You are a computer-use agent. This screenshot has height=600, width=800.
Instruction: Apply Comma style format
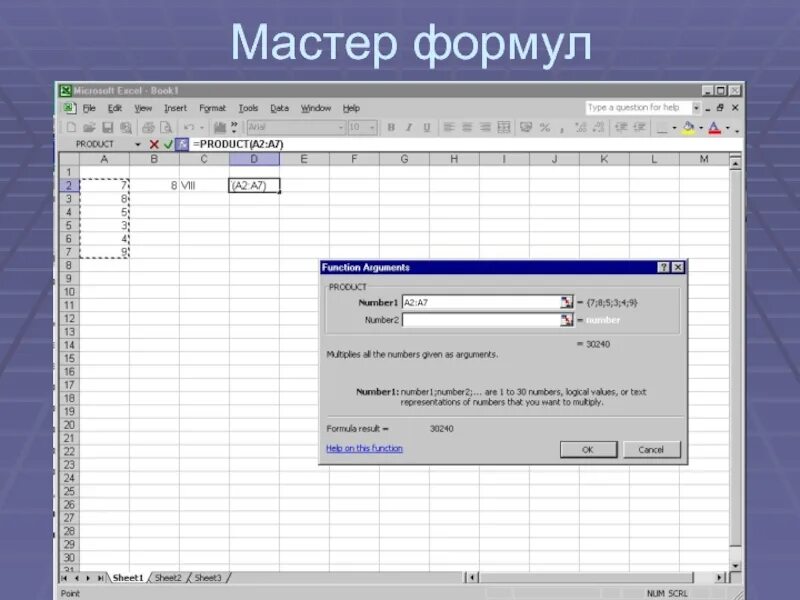[562, 129]
